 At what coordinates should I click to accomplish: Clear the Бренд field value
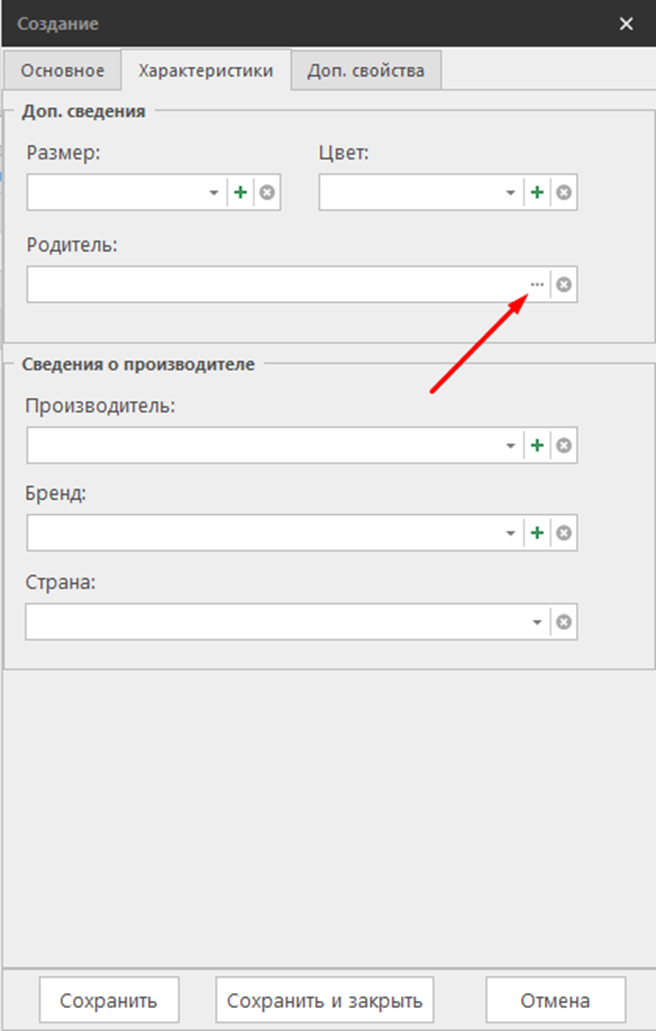pyautogui.click(x=564, y=533)
